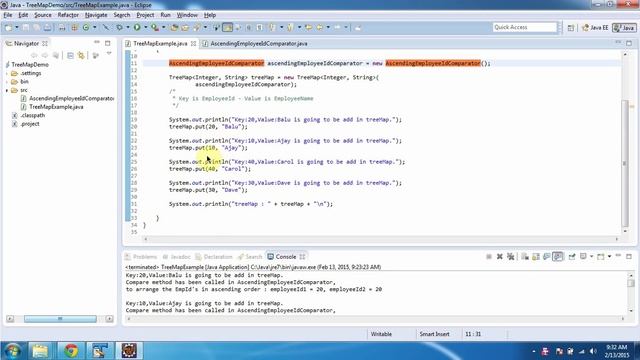Click the Print toolbar icon
Image resolution: width=640 pixels, height=360 pixels.
pyautogui.click(x=48, y=27)
